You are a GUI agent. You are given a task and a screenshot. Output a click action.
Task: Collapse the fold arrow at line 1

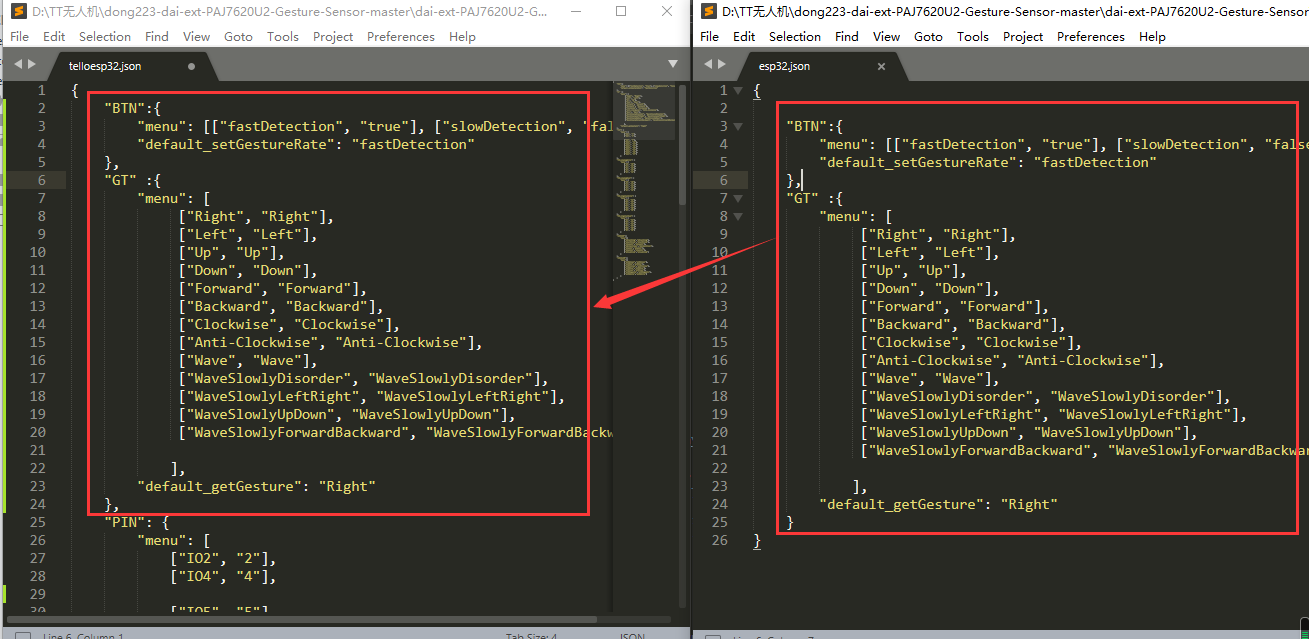click(738, 90)
